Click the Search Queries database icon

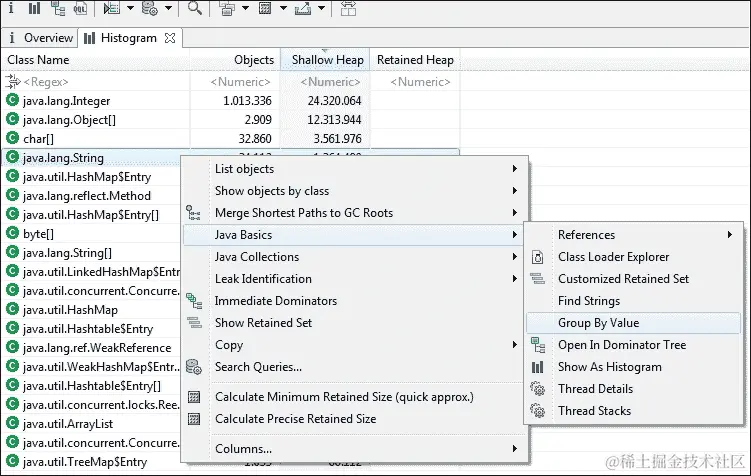[193, 367]
